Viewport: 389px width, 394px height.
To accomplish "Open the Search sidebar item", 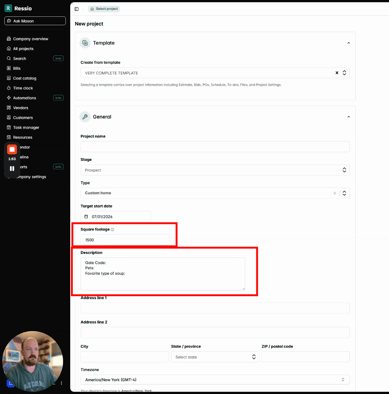I will pyautogui.click(x=19, y=58).
